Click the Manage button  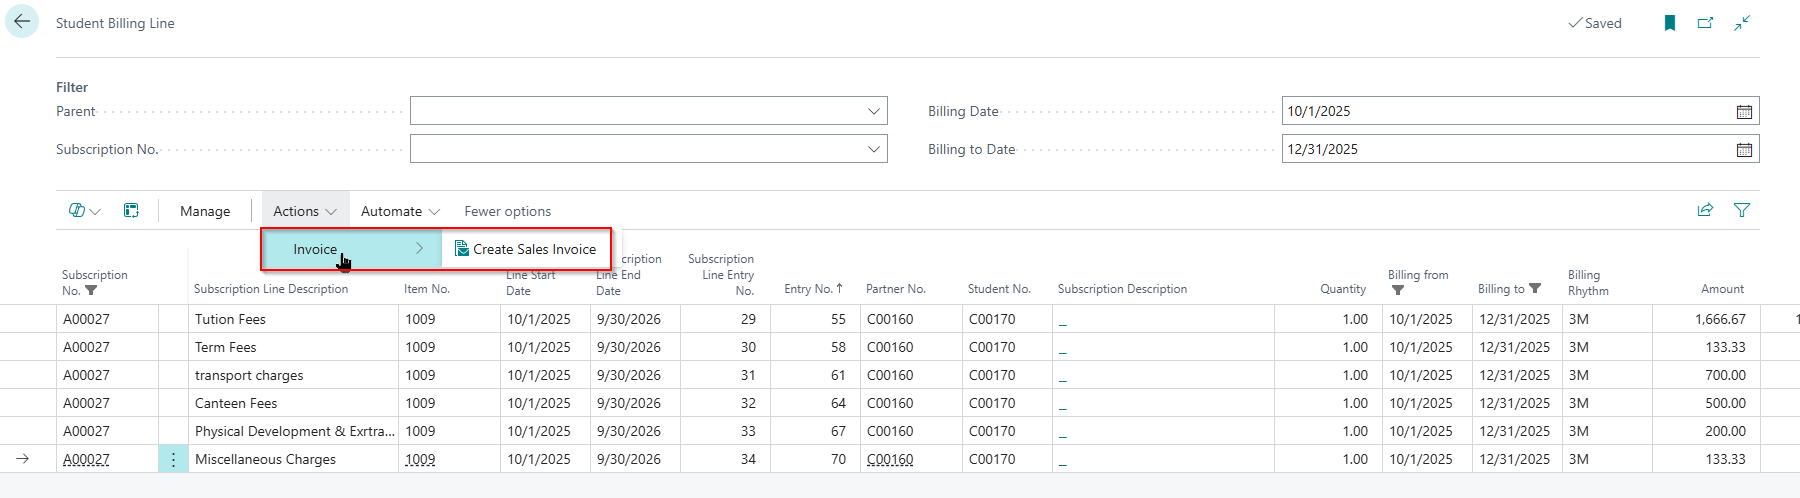(x=205, y=211)
